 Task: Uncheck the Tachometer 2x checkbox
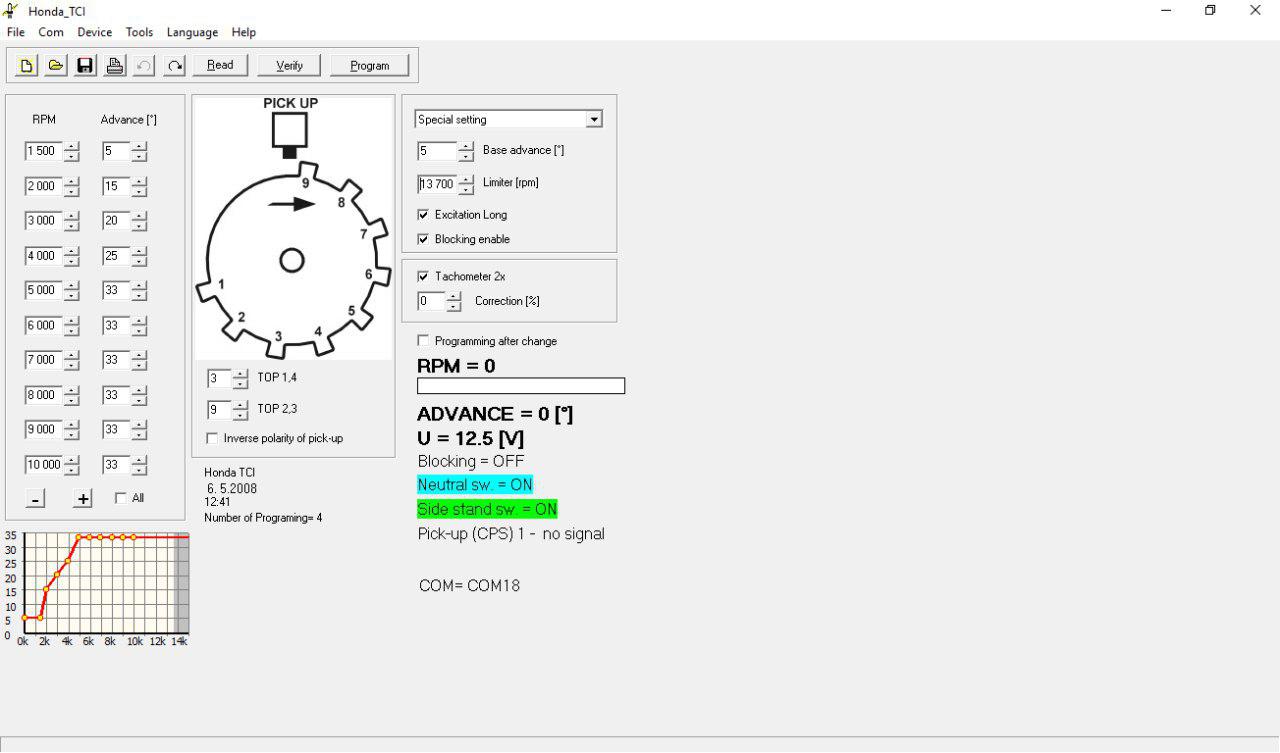423,276
